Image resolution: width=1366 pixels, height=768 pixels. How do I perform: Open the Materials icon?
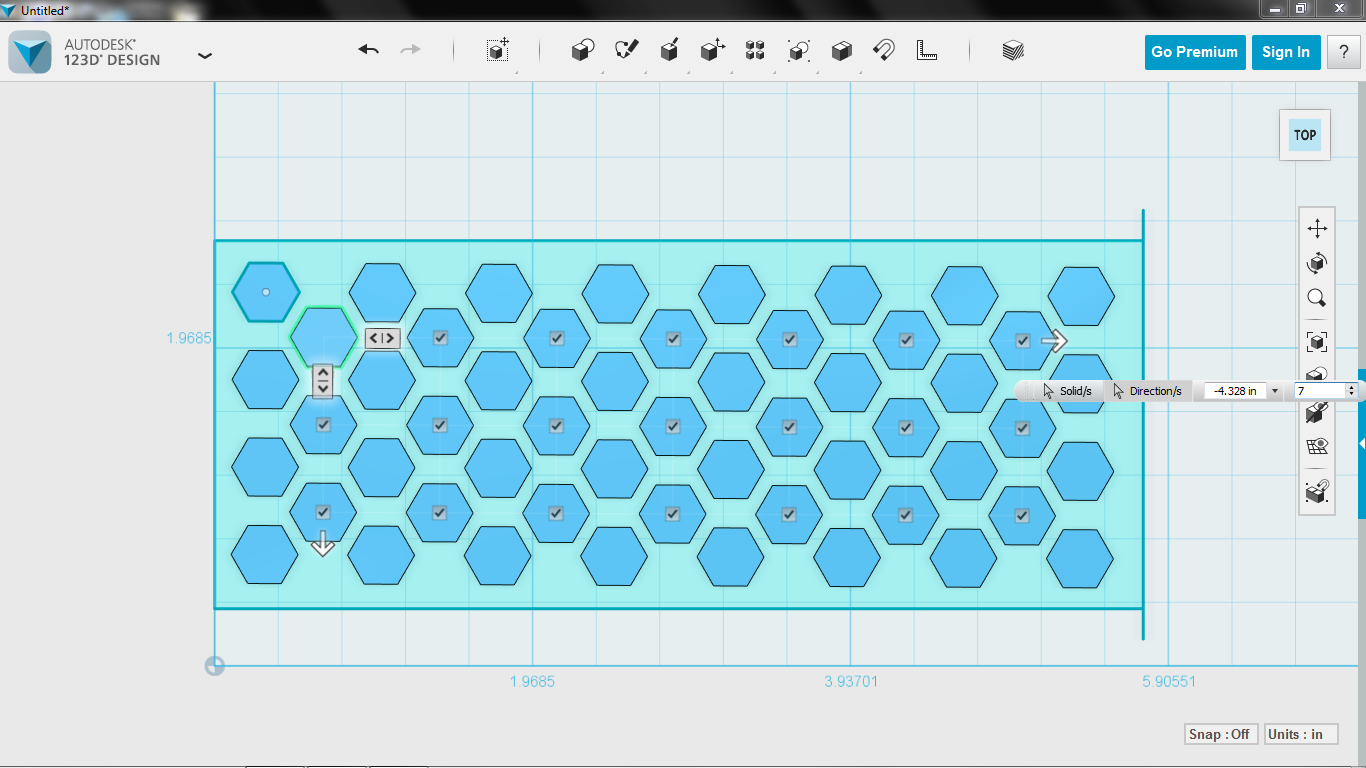pyautogui.click(x=1013, y=51)
